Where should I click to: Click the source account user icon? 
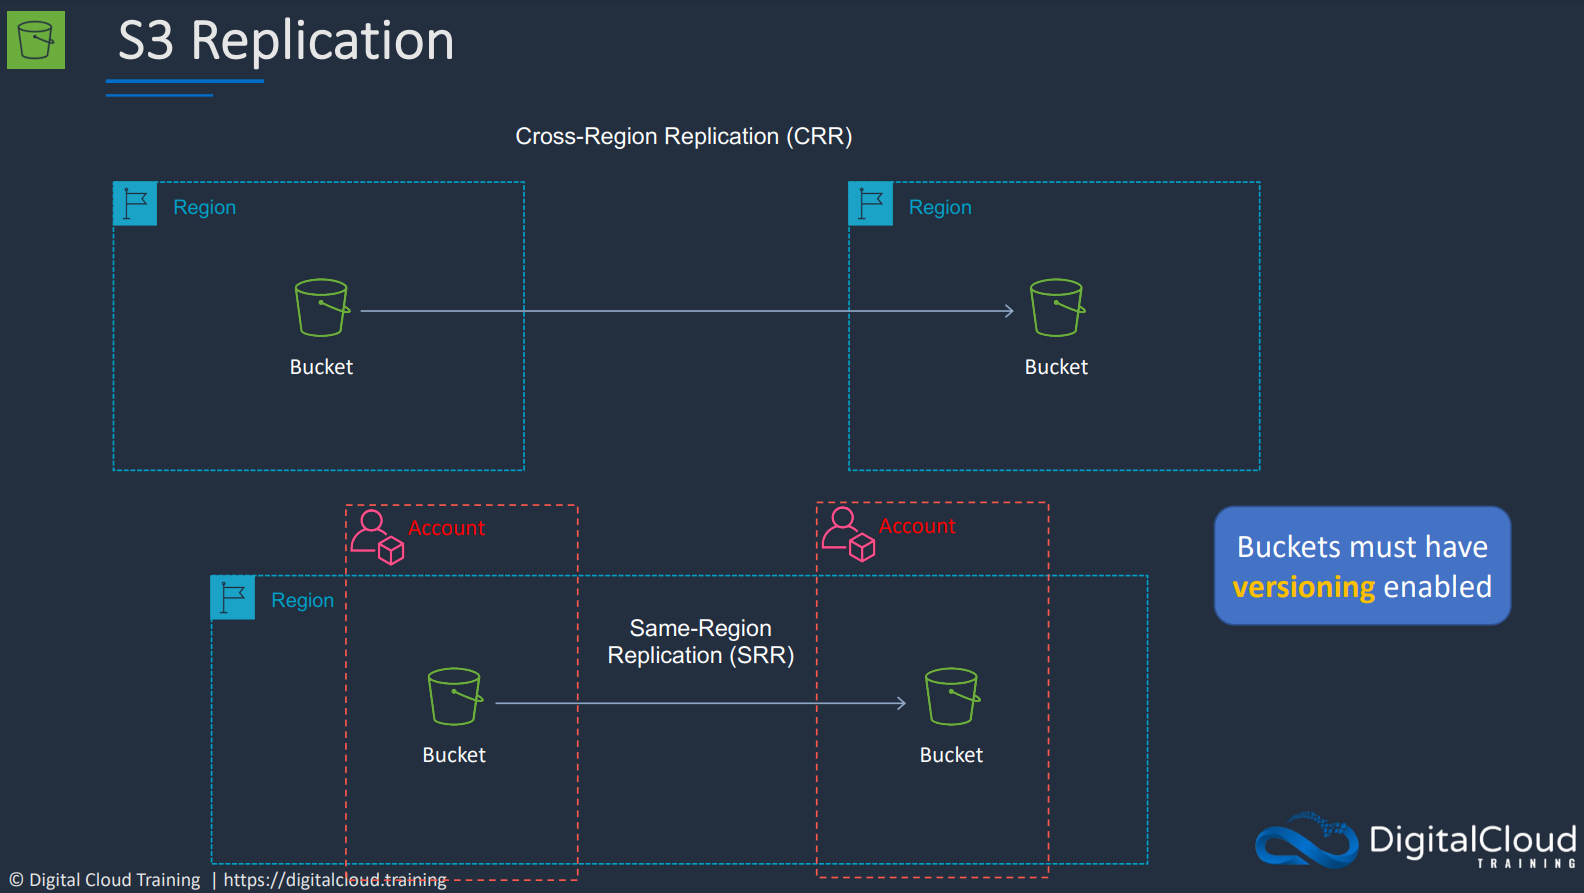tap(377, 537)
